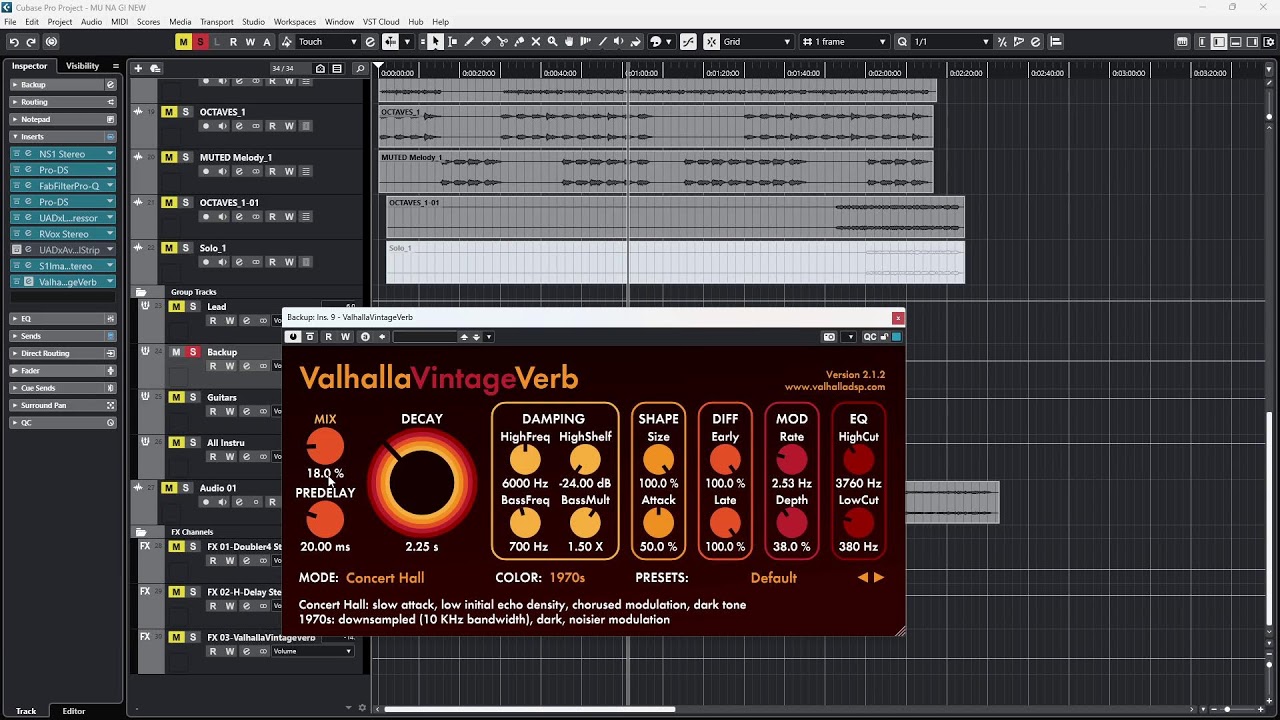Click the OCTAVES_1-01 audio clip
Image resolution: width=1280 pixels, height=720 pixels.
pos(676,217)
